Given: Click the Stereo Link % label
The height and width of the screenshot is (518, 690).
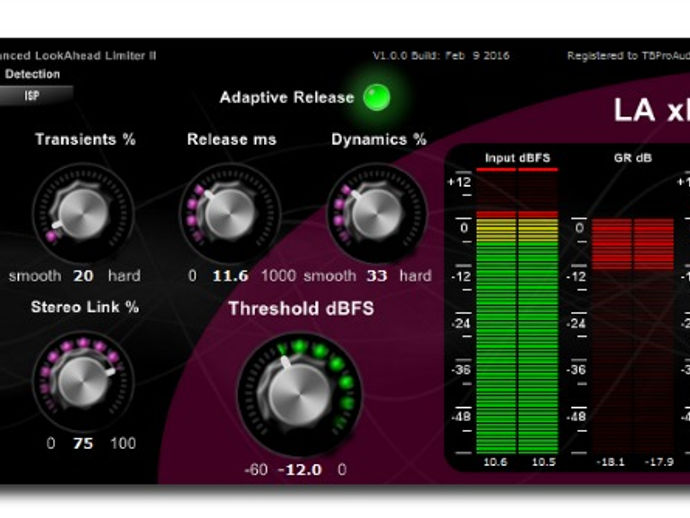Looking at the screenshot, I should 84,307.
